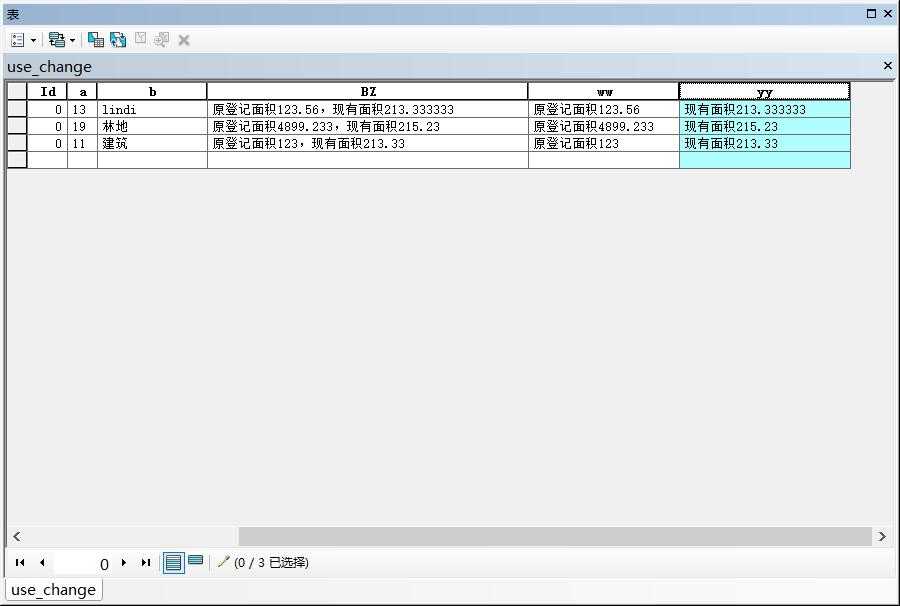
Task: Close the use_change table pane
Action: click(887, 65)
